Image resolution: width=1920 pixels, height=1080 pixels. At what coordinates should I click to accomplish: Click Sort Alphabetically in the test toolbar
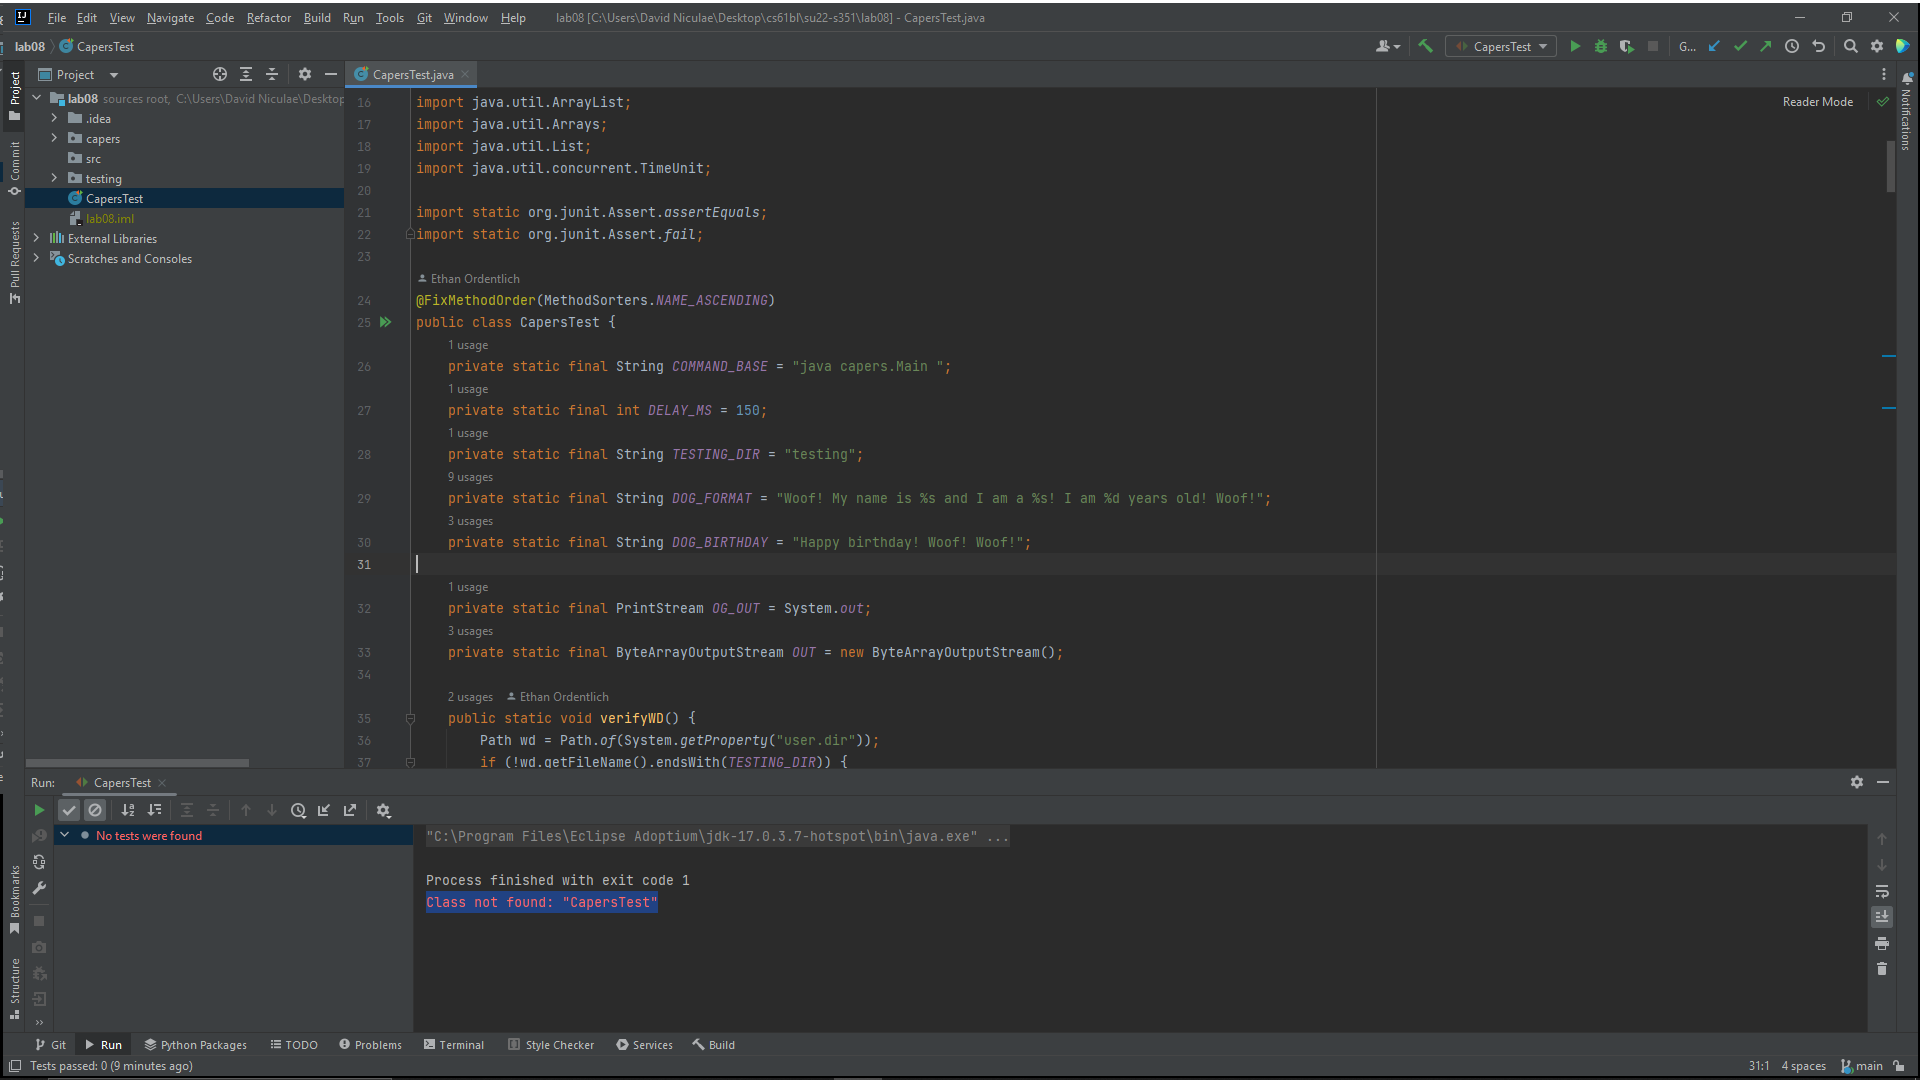pos(128,810)
